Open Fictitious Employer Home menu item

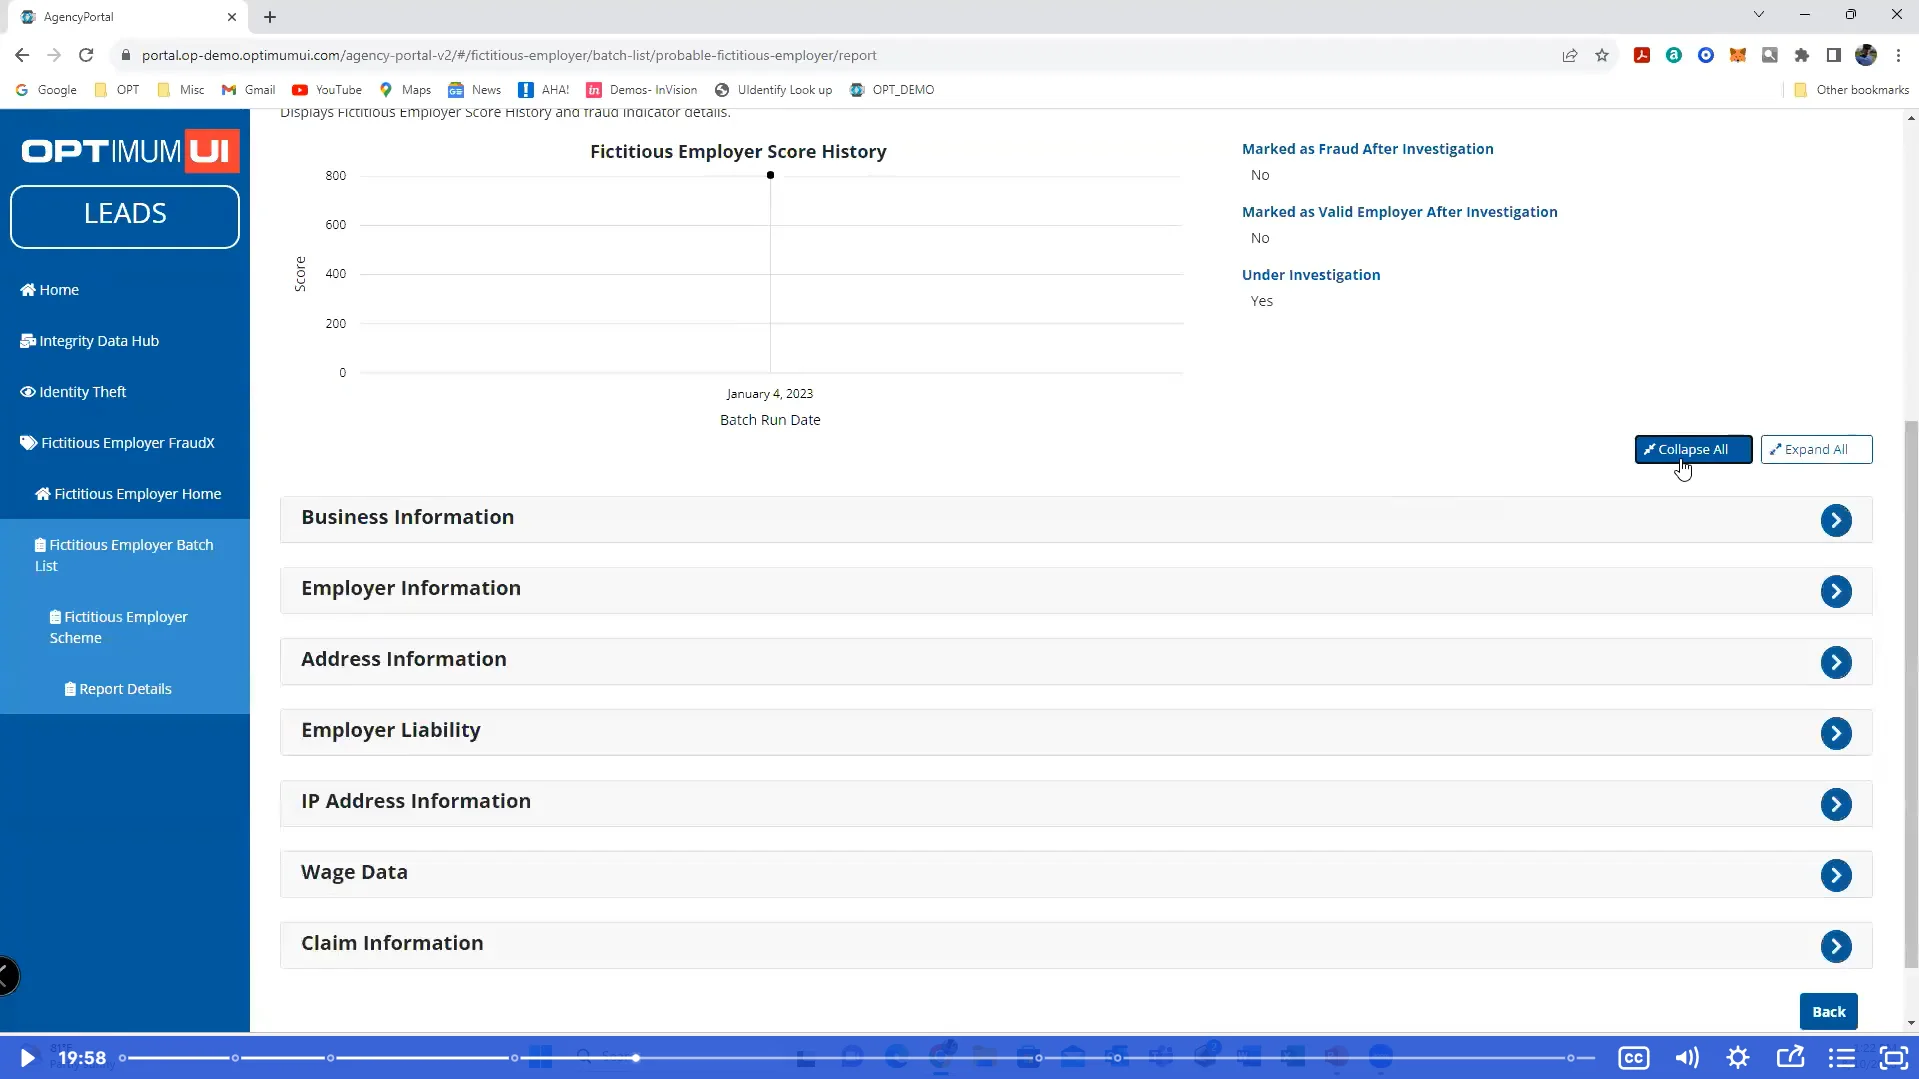click(x=128, y=494)
